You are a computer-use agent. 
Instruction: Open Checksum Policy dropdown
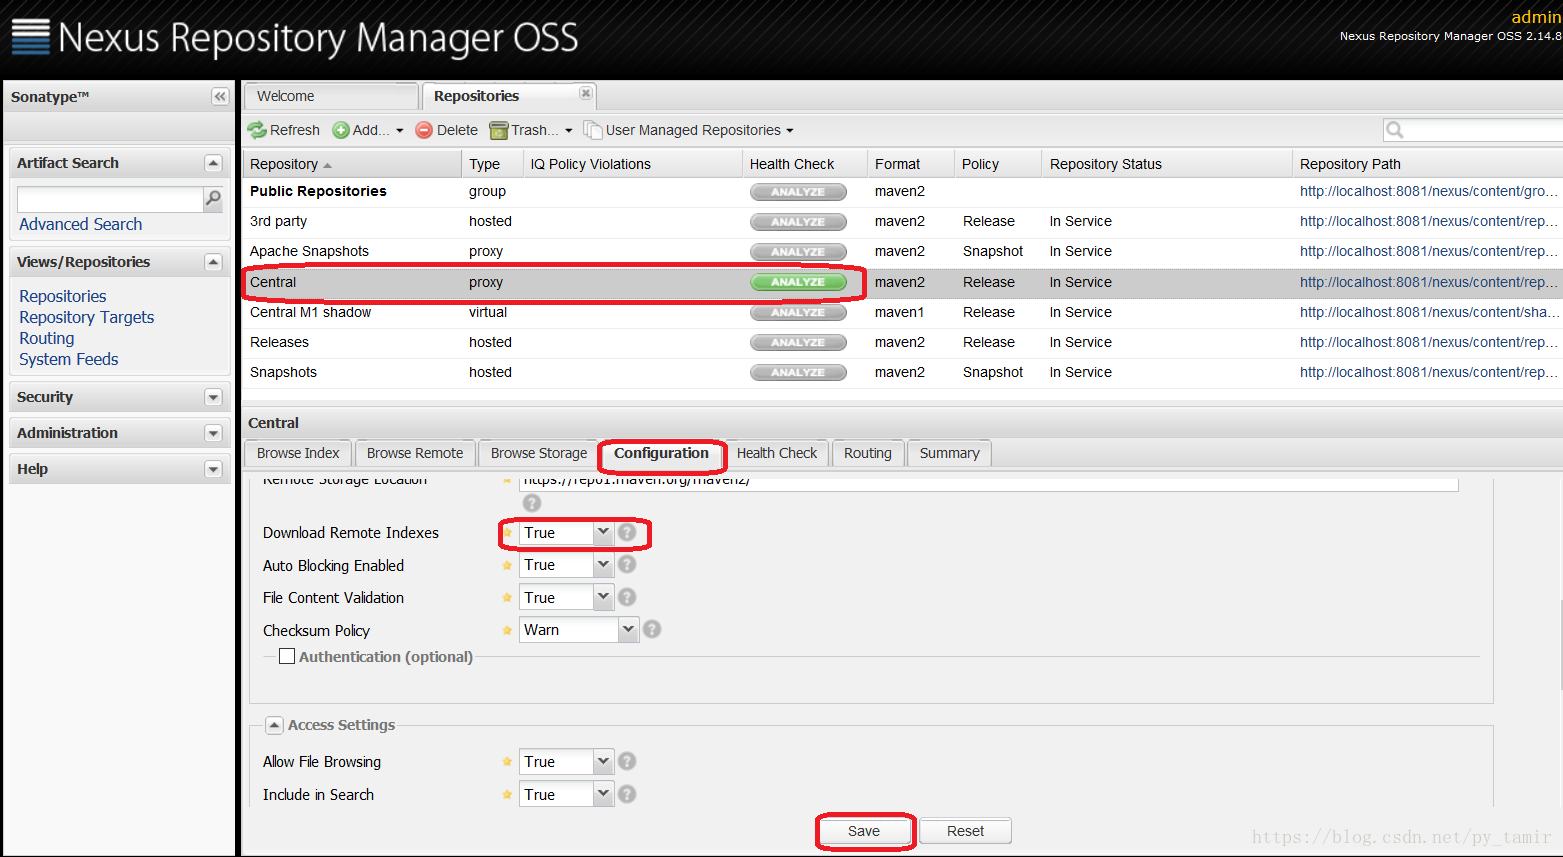click(628, 630)
